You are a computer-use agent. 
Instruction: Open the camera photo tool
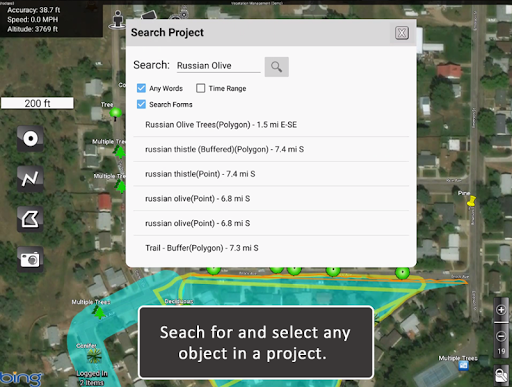point(30,259)
